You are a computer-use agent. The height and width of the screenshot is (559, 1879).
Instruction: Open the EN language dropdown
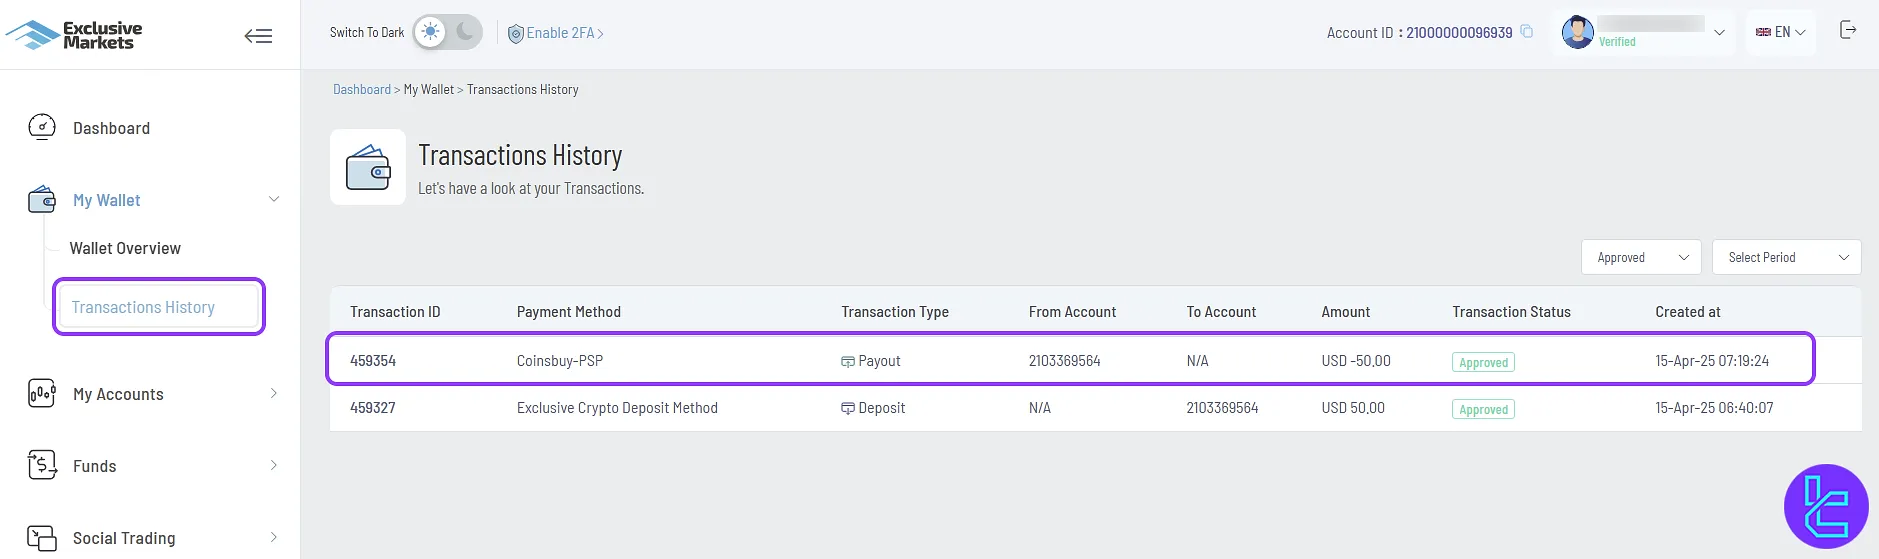click(x=1781, y=32)
